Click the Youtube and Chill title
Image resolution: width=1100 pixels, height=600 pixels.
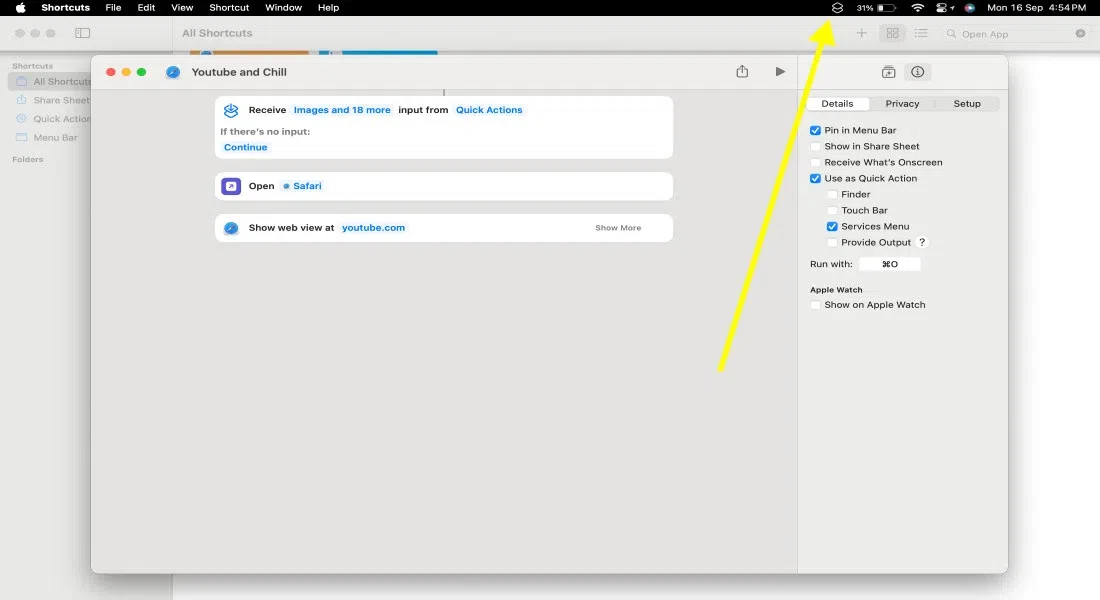(x=239, y=72)
